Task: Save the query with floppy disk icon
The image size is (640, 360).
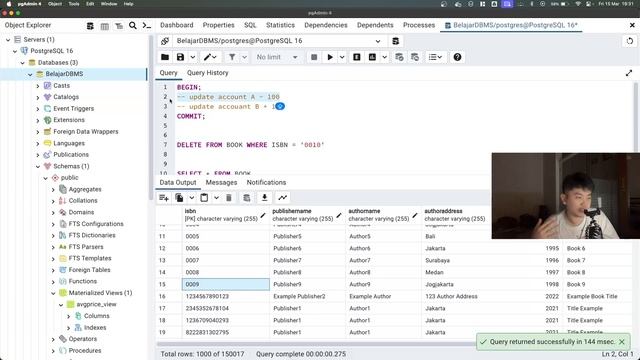Action: 180,57
